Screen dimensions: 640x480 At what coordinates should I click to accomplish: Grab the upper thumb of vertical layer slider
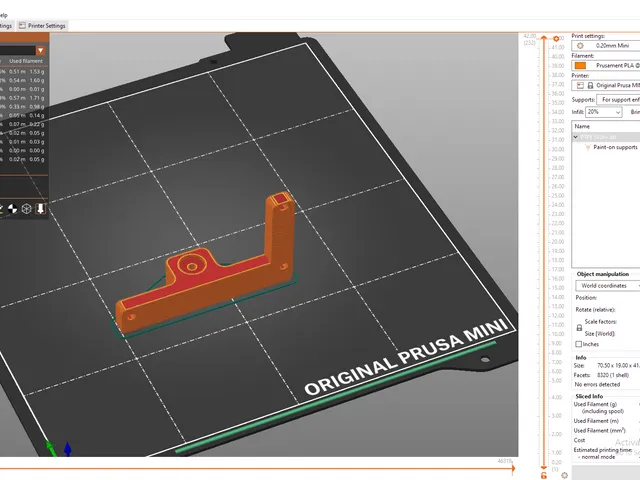544,38
